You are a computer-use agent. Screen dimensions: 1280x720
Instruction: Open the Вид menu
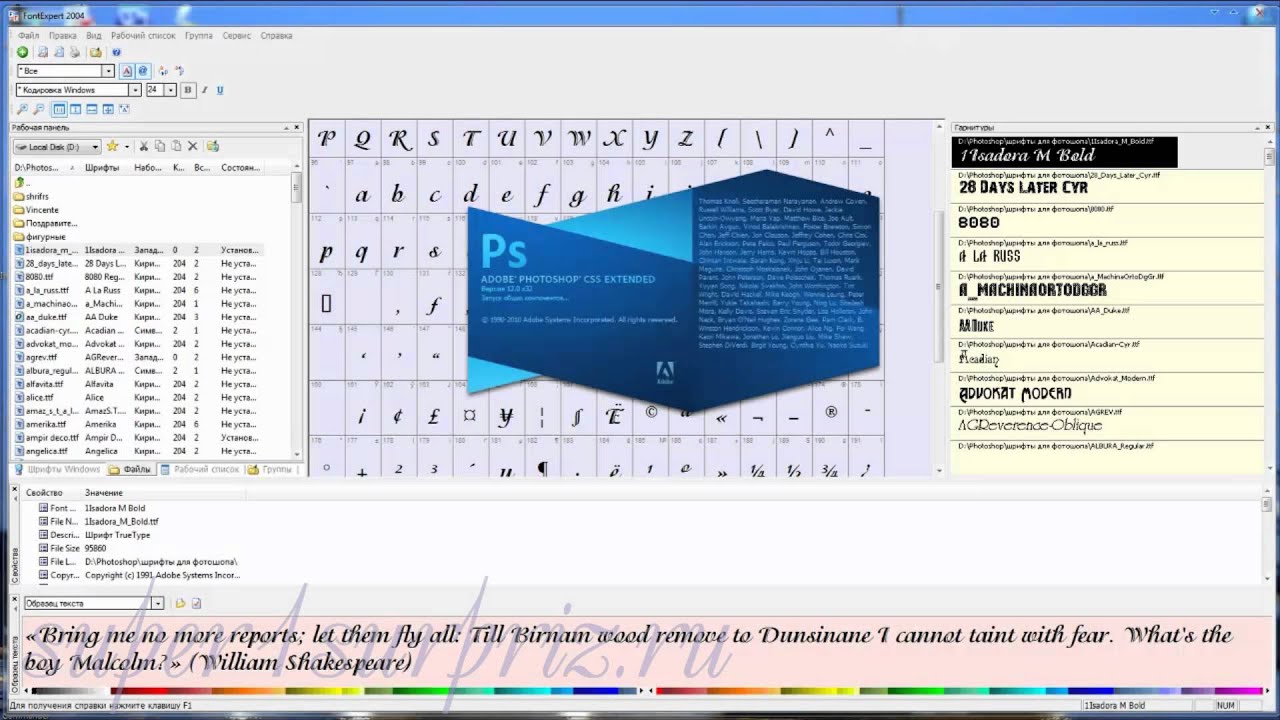tap(94, 35)
